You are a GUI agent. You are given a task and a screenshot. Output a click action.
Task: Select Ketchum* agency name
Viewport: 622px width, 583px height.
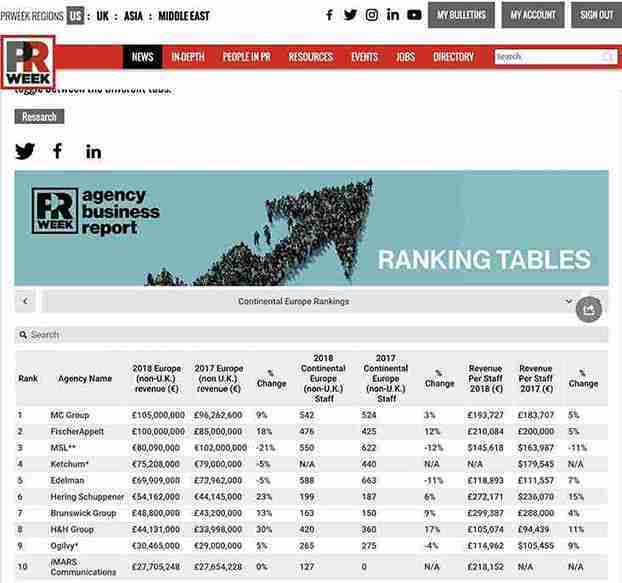69,464
